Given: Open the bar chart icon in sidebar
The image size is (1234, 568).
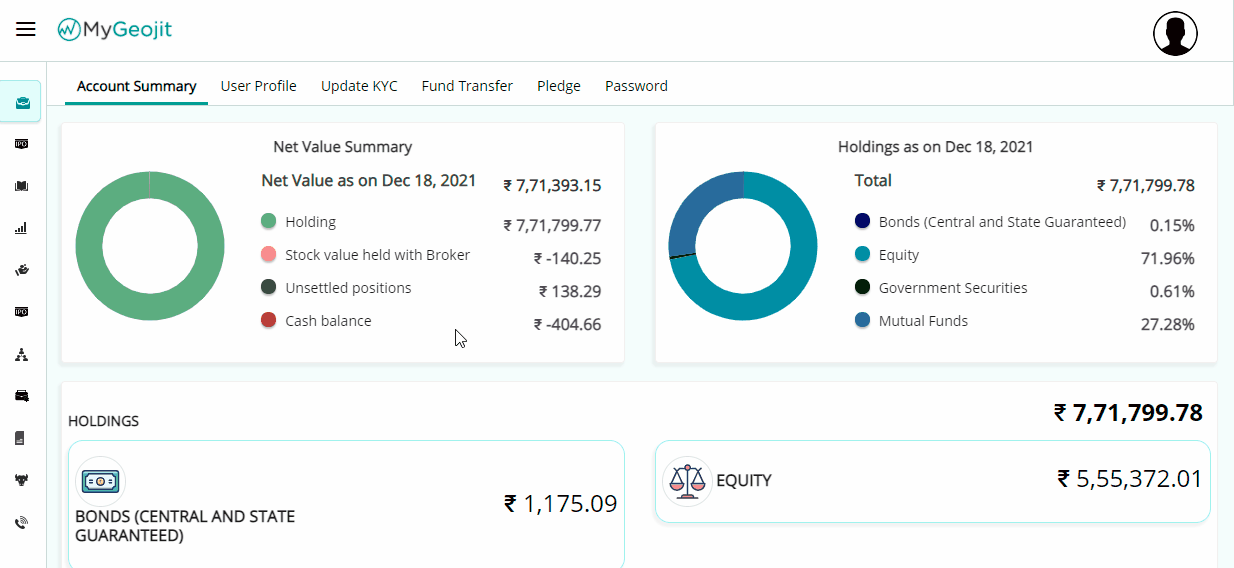Looking at the screenshot, I should [x=21, y=228].
